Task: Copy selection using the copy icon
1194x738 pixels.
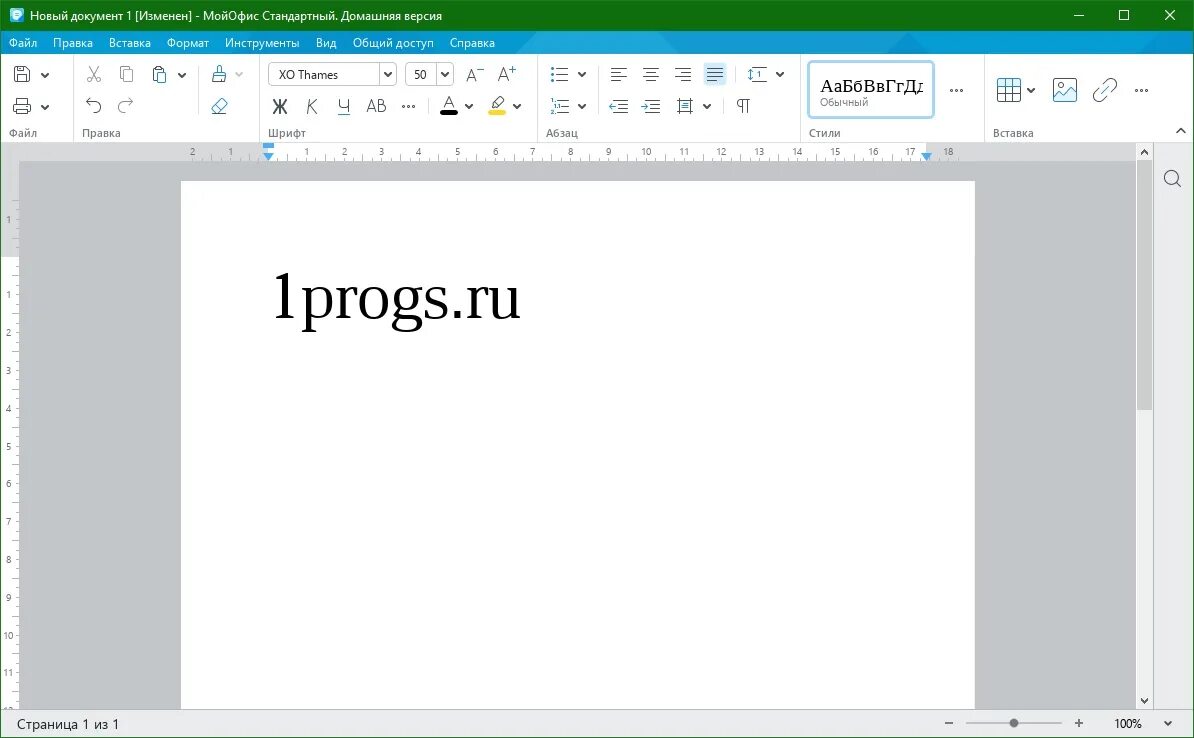Action: pos(126,74)
